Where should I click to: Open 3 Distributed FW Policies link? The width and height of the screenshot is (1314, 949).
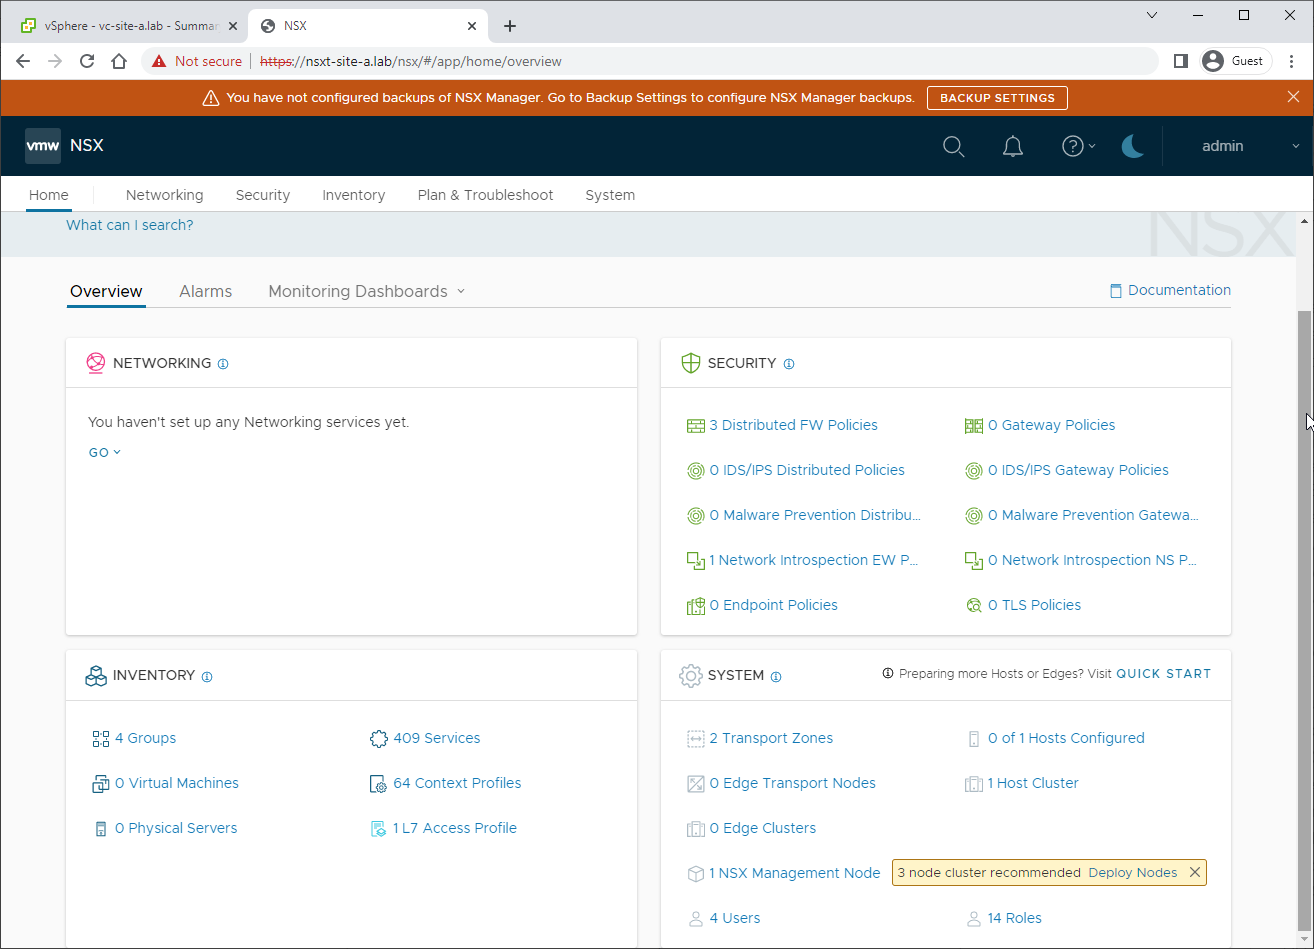pyautogui.click(x=793, y=426)
